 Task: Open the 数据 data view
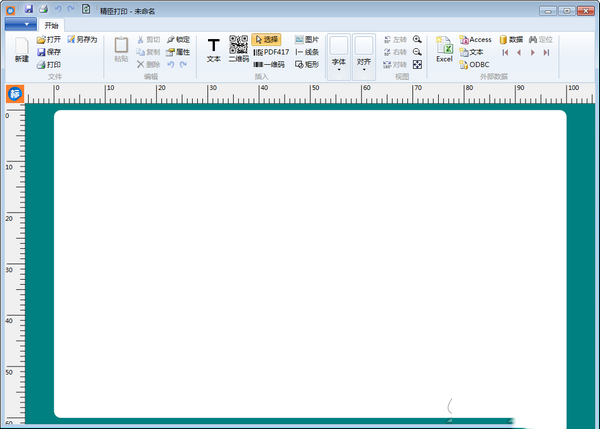511,39
